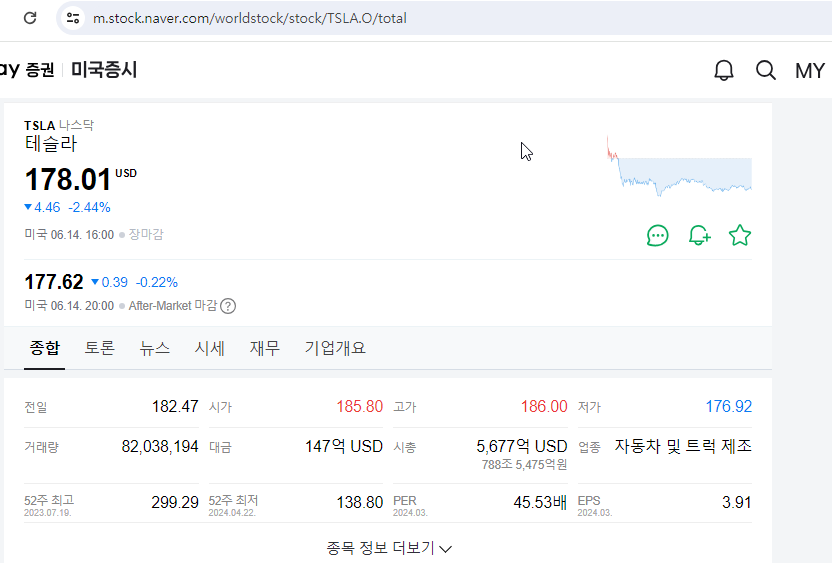Switch to the 토론 tab
832x563 pixels.
[x=100, y=348]
